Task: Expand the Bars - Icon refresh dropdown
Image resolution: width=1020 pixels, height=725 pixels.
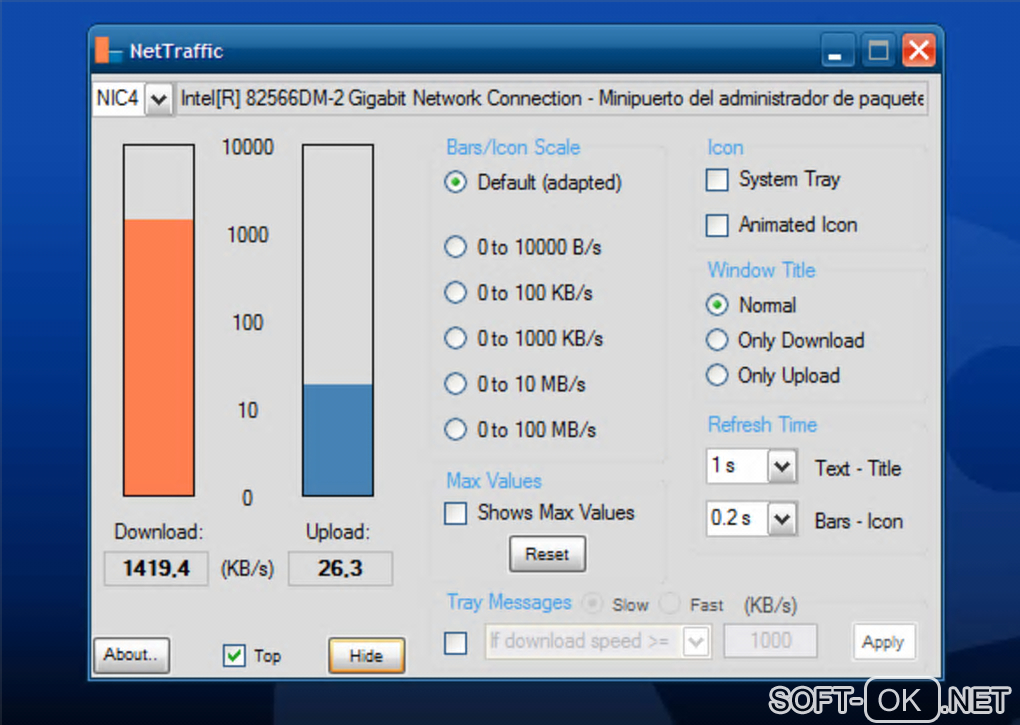Action: (x=783, y=519)
